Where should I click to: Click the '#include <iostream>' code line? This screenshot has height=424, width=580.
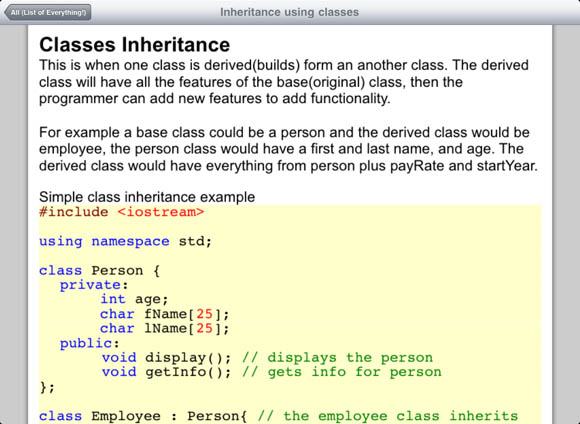(x=122, y=212)
